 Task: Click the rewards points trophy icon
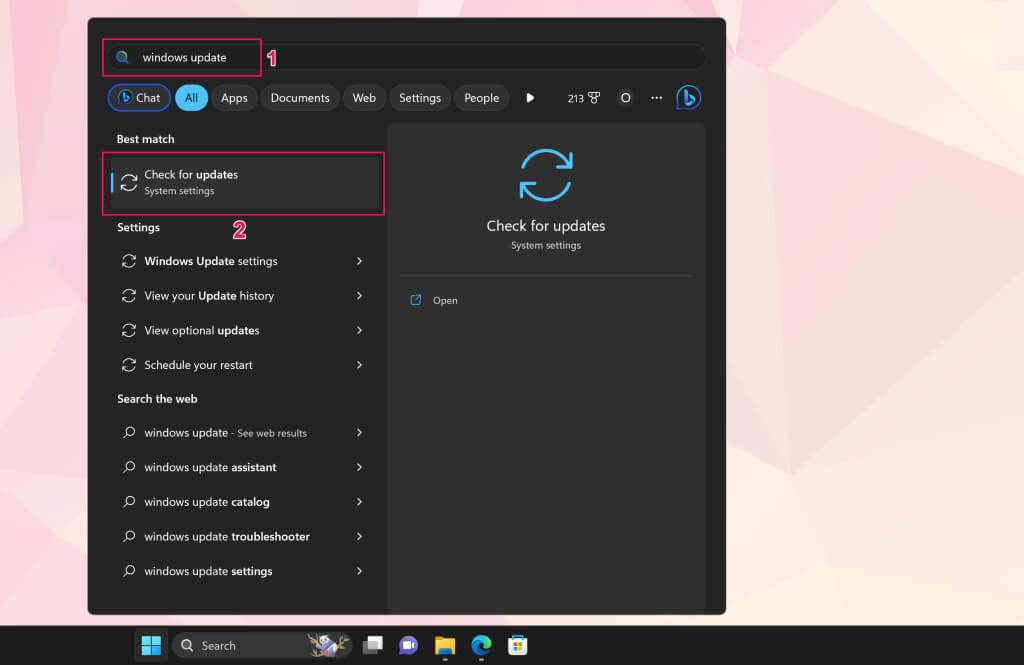click(x=594, y=98)
